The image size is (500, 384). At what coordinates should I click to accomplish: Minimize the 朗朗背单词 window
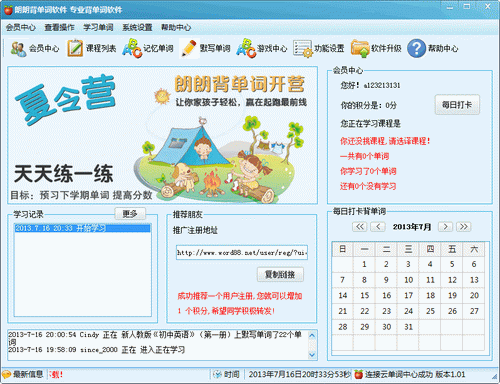pos(450,7)
